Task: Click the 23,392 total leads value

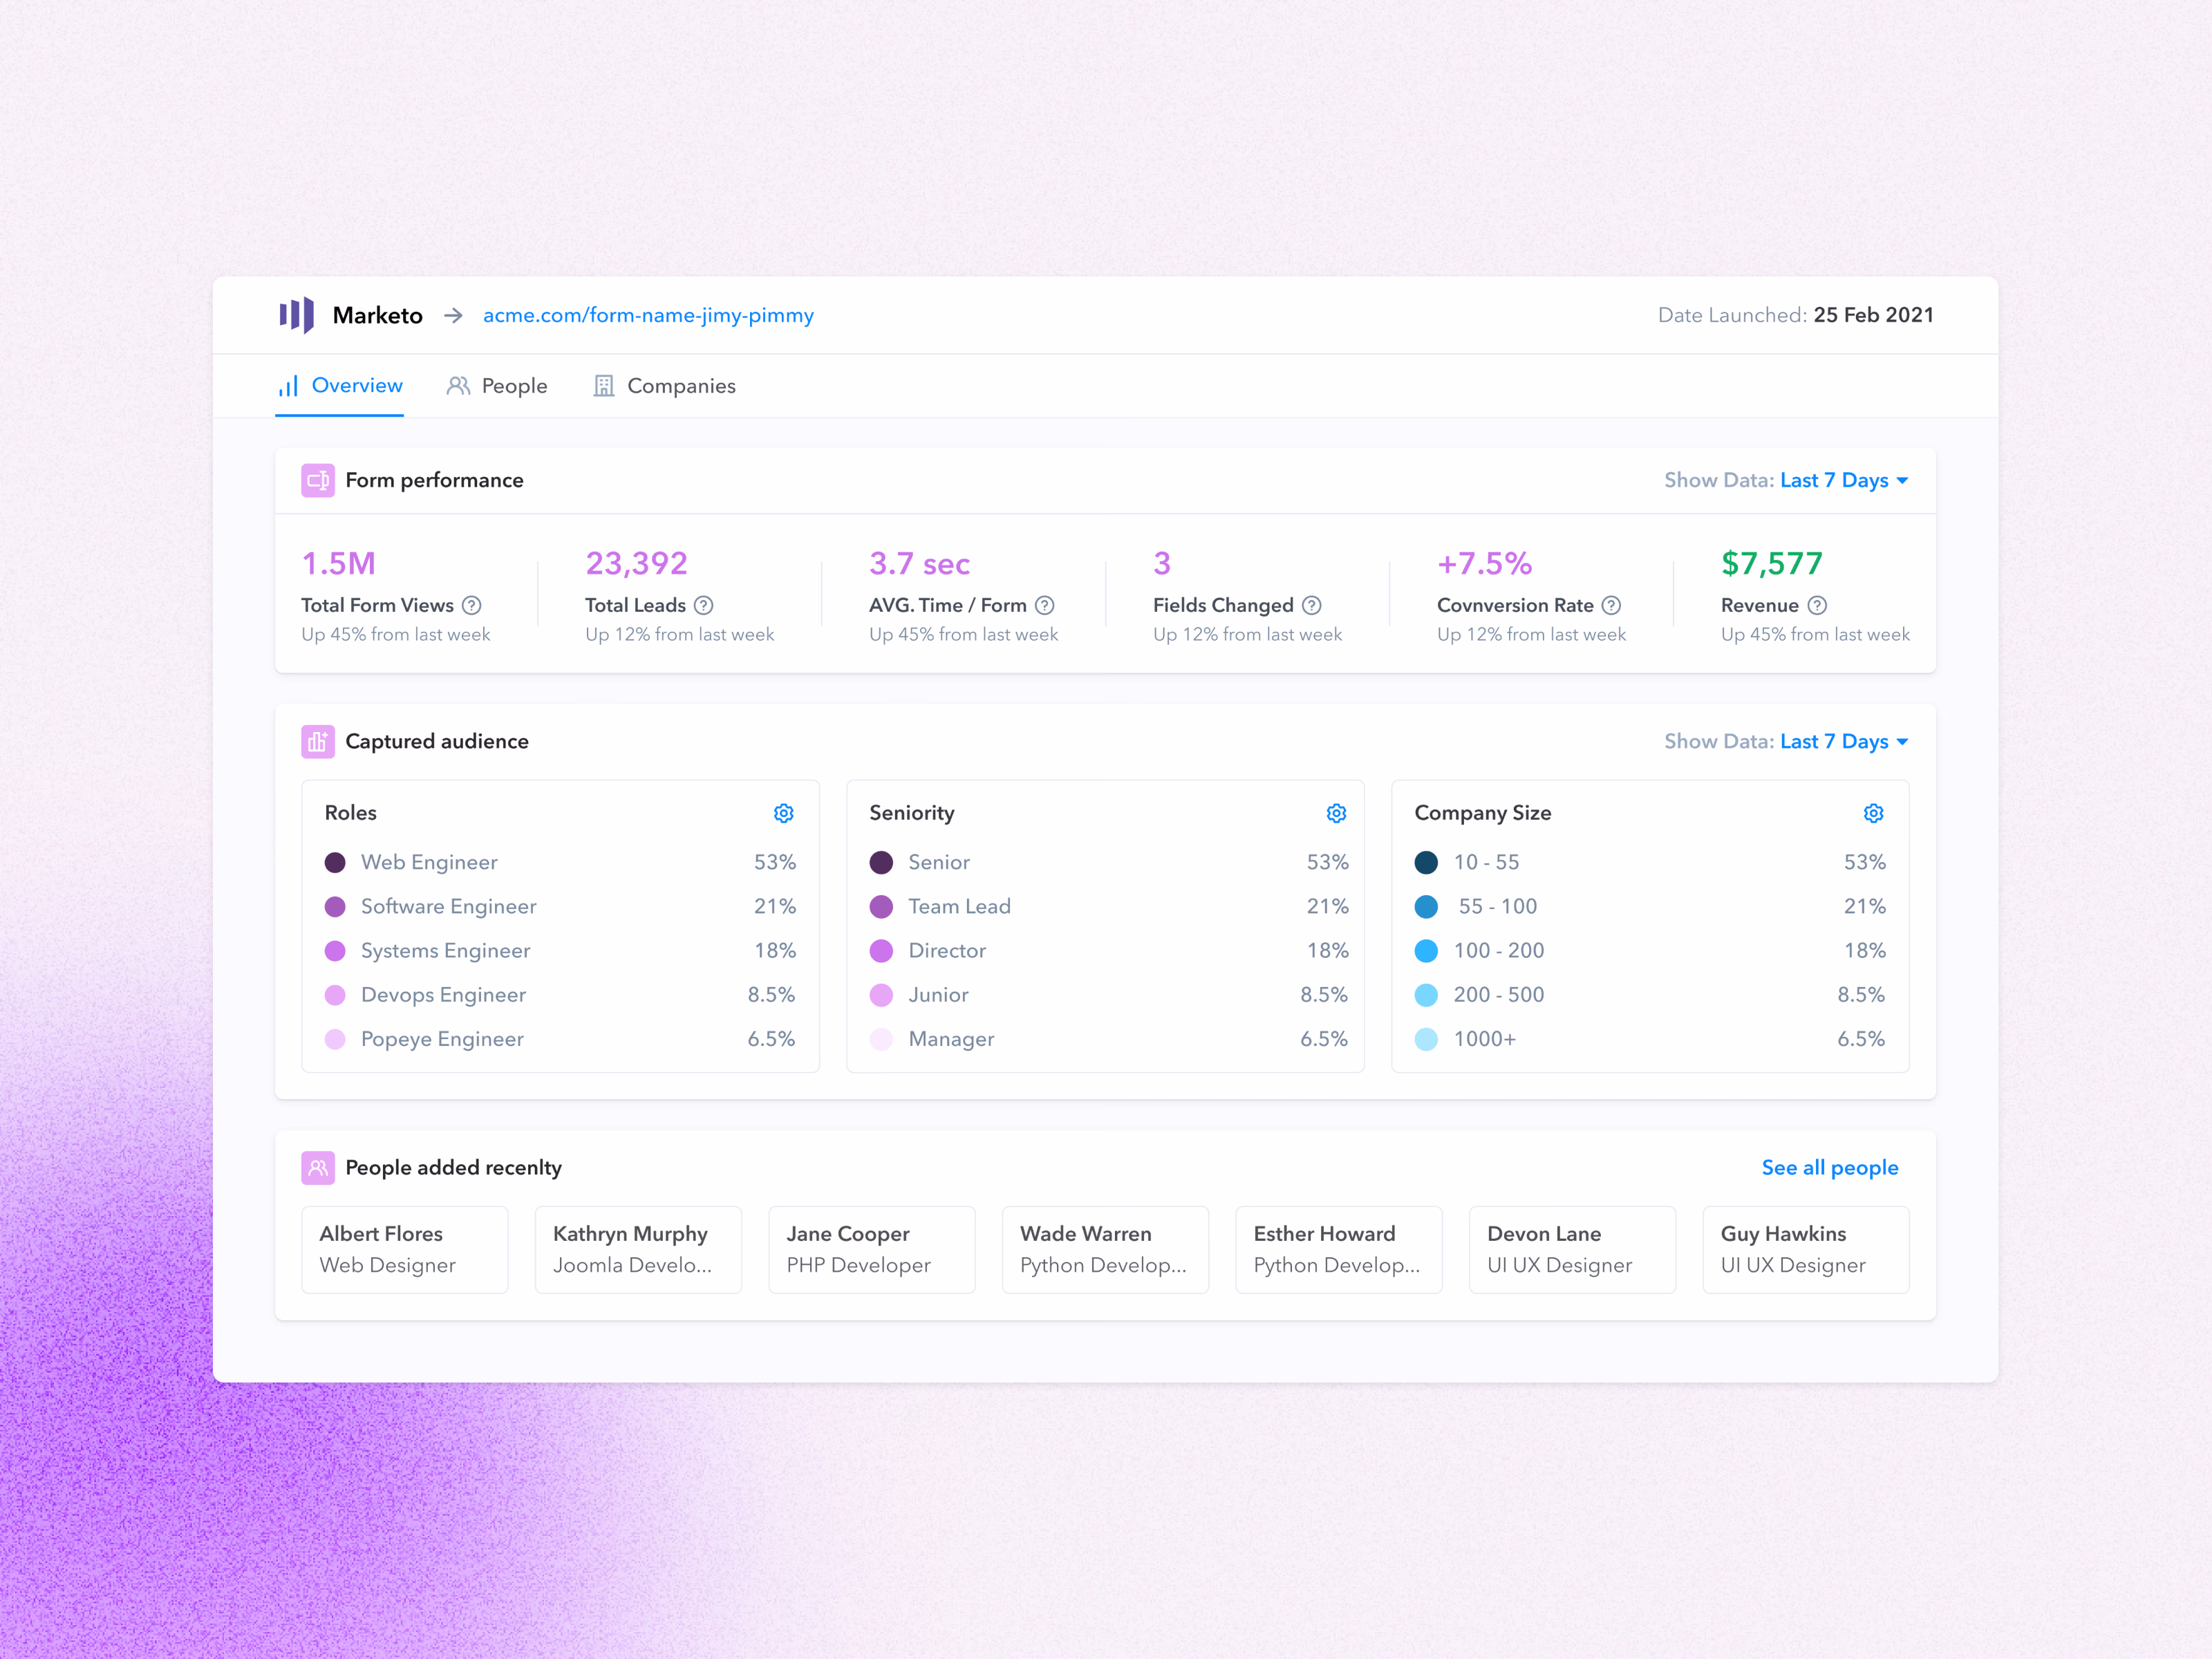Action: (636, 563)
